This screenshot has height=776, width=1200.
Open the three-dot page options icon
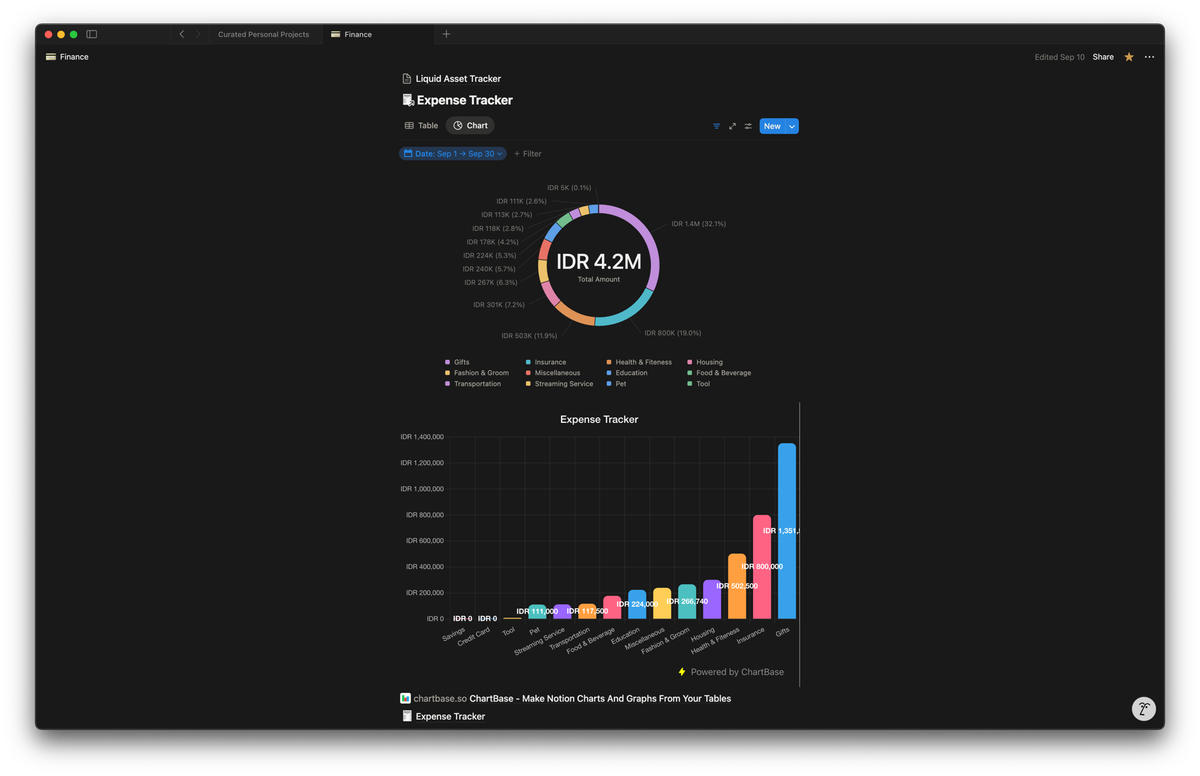(1149, 57)
